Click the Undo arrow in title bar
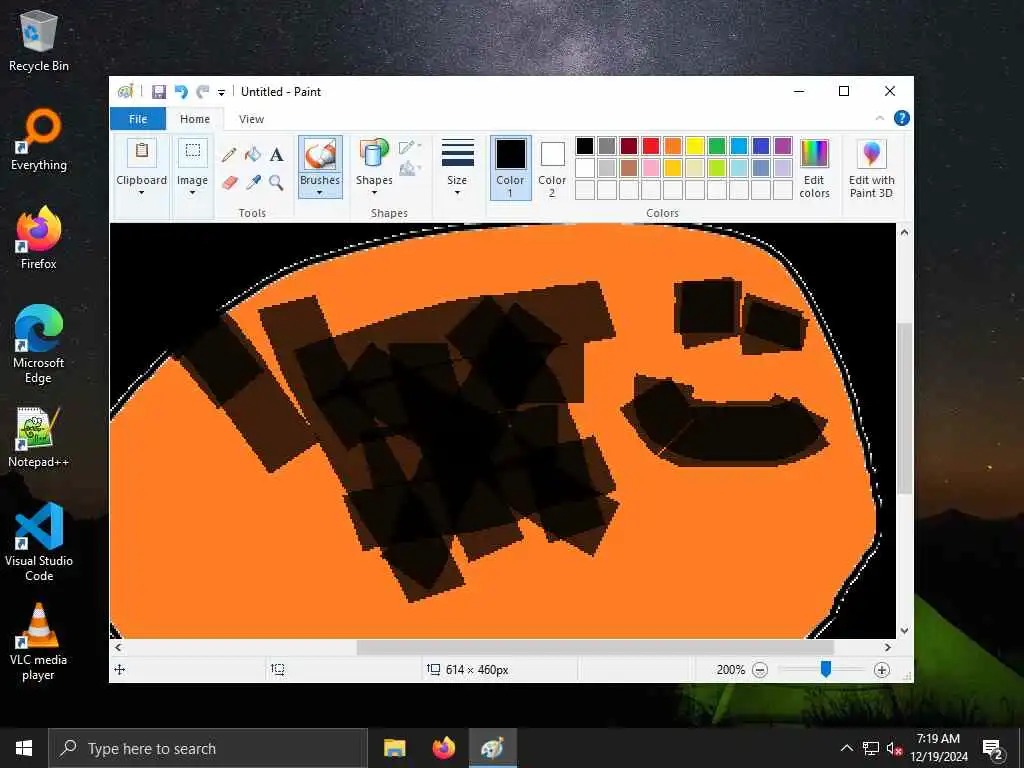 [181, 92]
